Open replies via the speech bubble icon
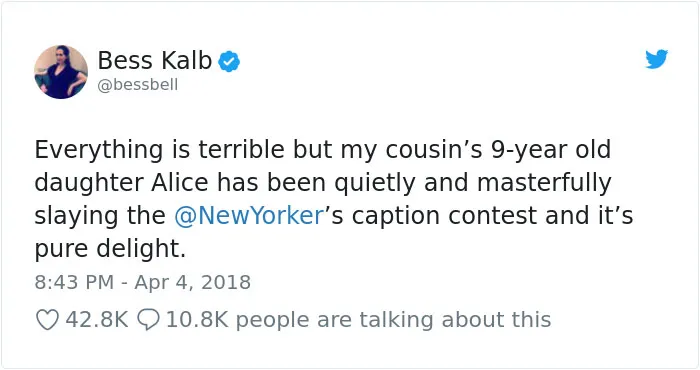This screenshot has width=700, height=370. [148, 320]
